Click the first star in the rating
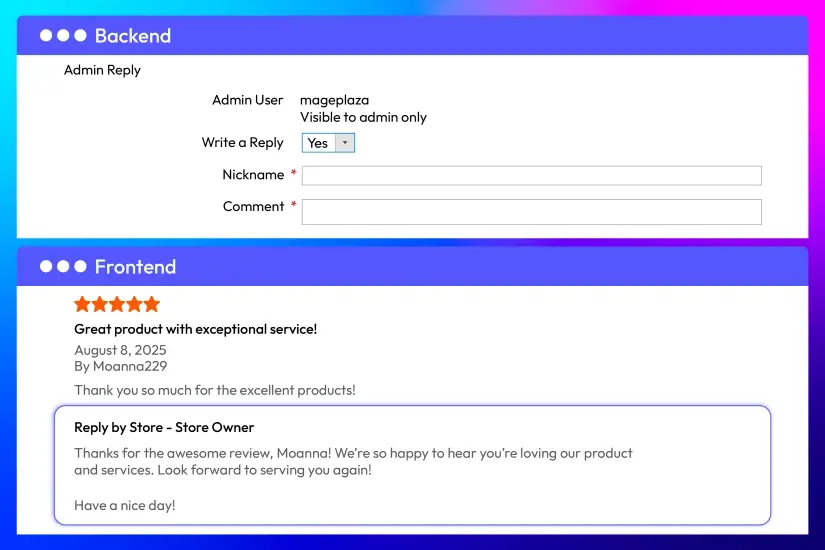The height and width of the screenshot is (550, 825). [82, 304]
